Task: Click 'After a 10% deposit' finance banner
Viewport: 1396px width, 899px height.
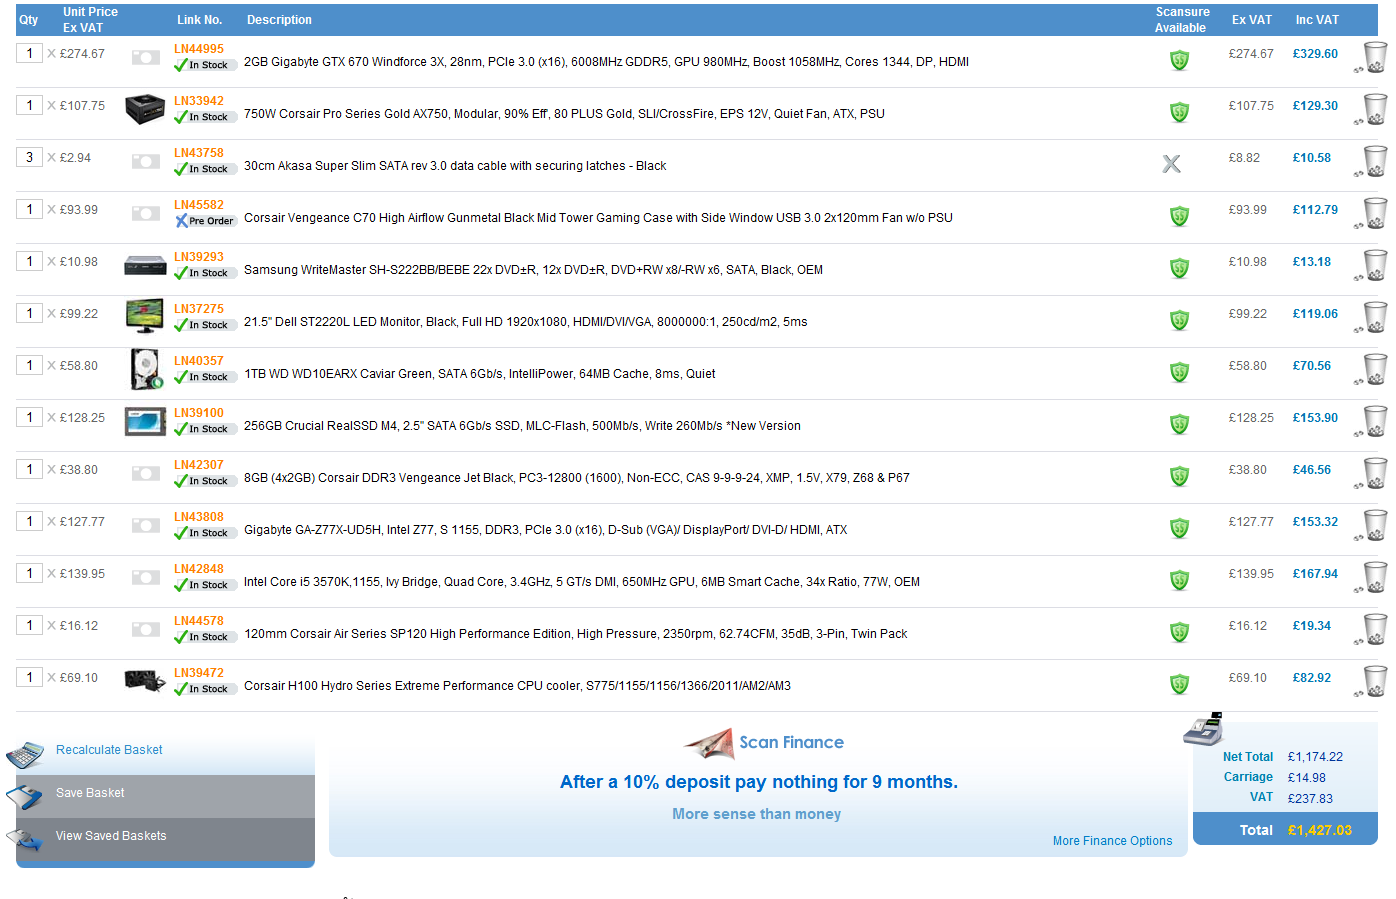Action: (x=759, y=782)
